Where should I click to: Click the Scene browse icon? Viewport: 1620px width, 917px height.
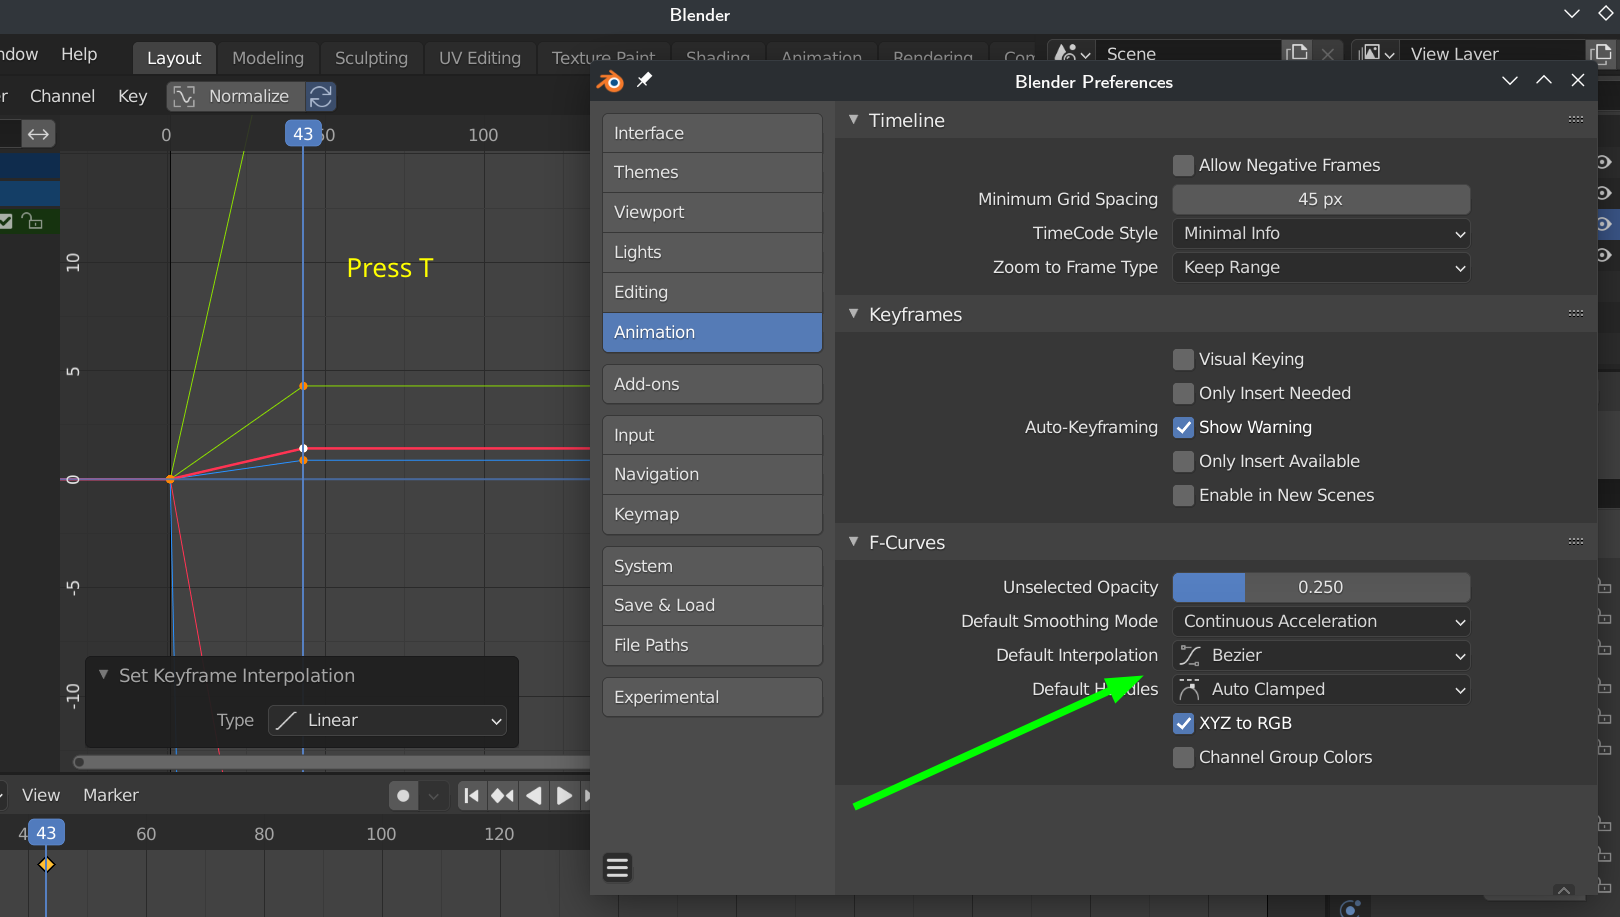click(x=1072, y=53)
